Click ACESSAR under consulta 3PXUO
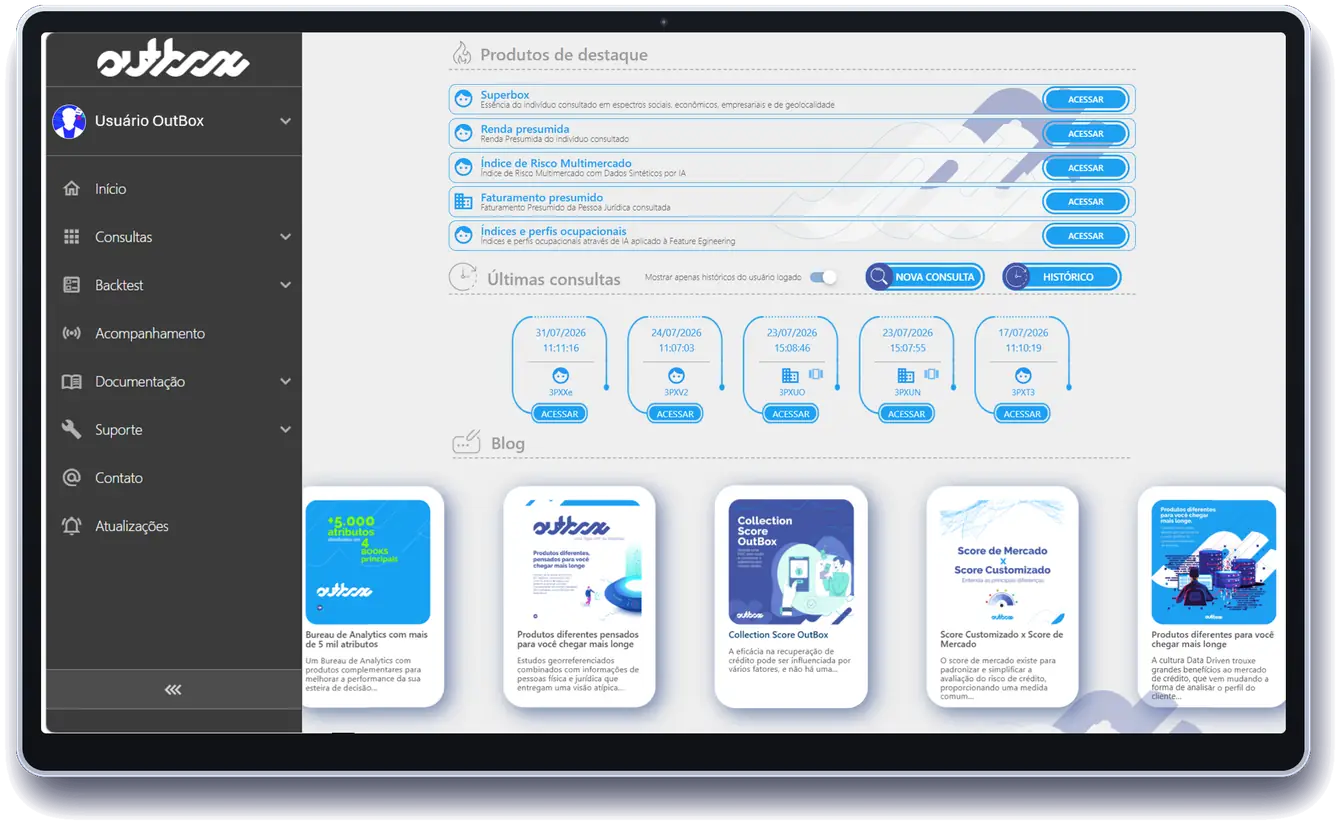 [791, 413]
